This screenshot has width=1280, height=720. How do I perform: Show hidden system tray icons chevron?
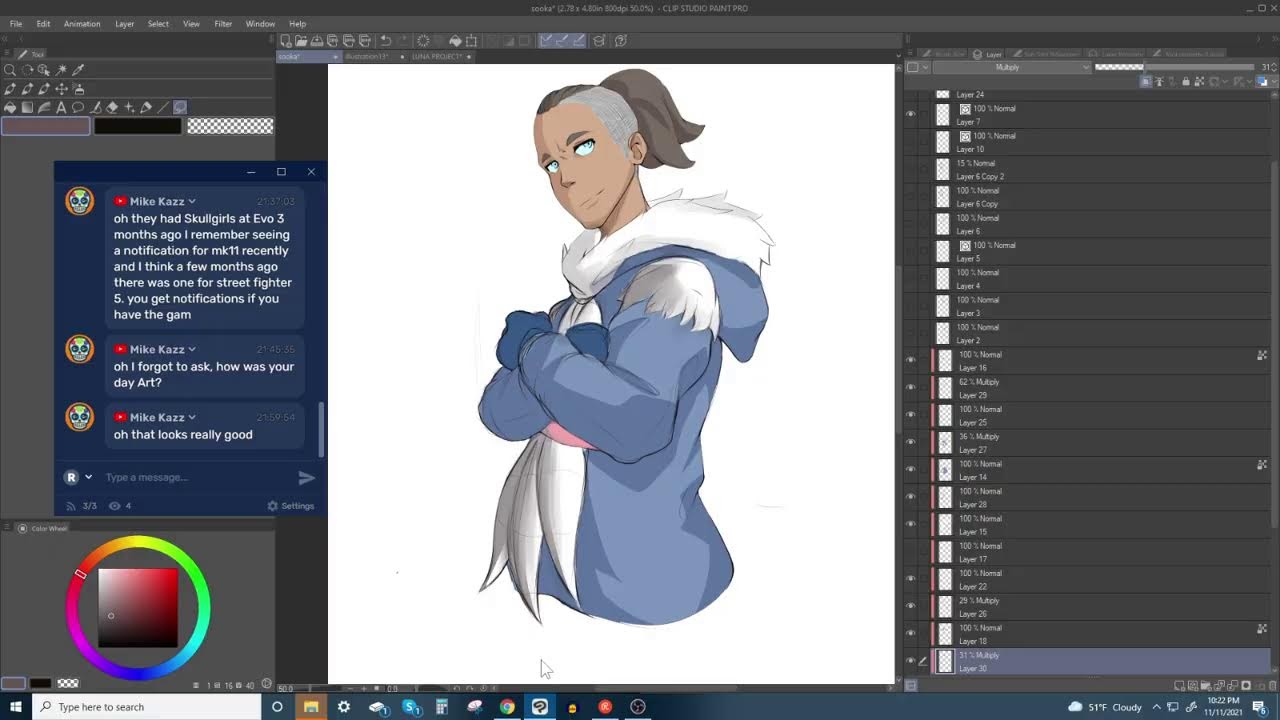[1155, 707]
